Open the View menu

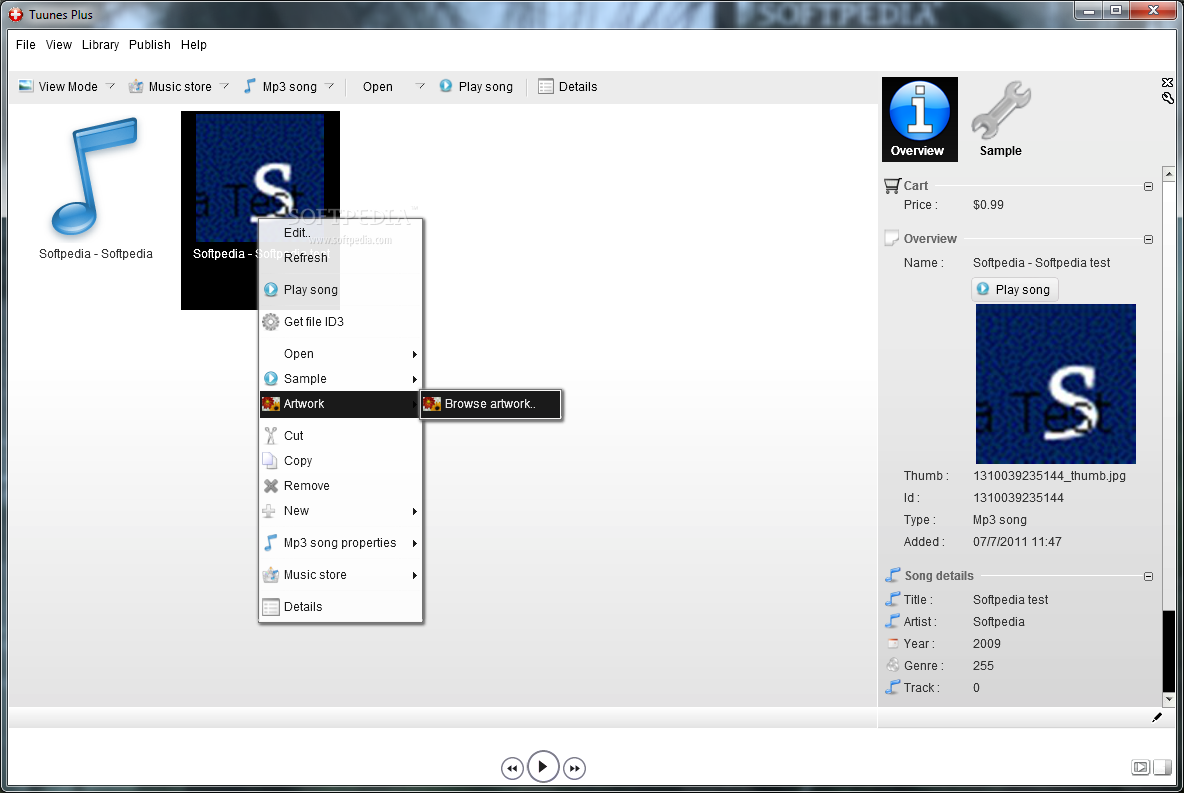tap(59, 45)
